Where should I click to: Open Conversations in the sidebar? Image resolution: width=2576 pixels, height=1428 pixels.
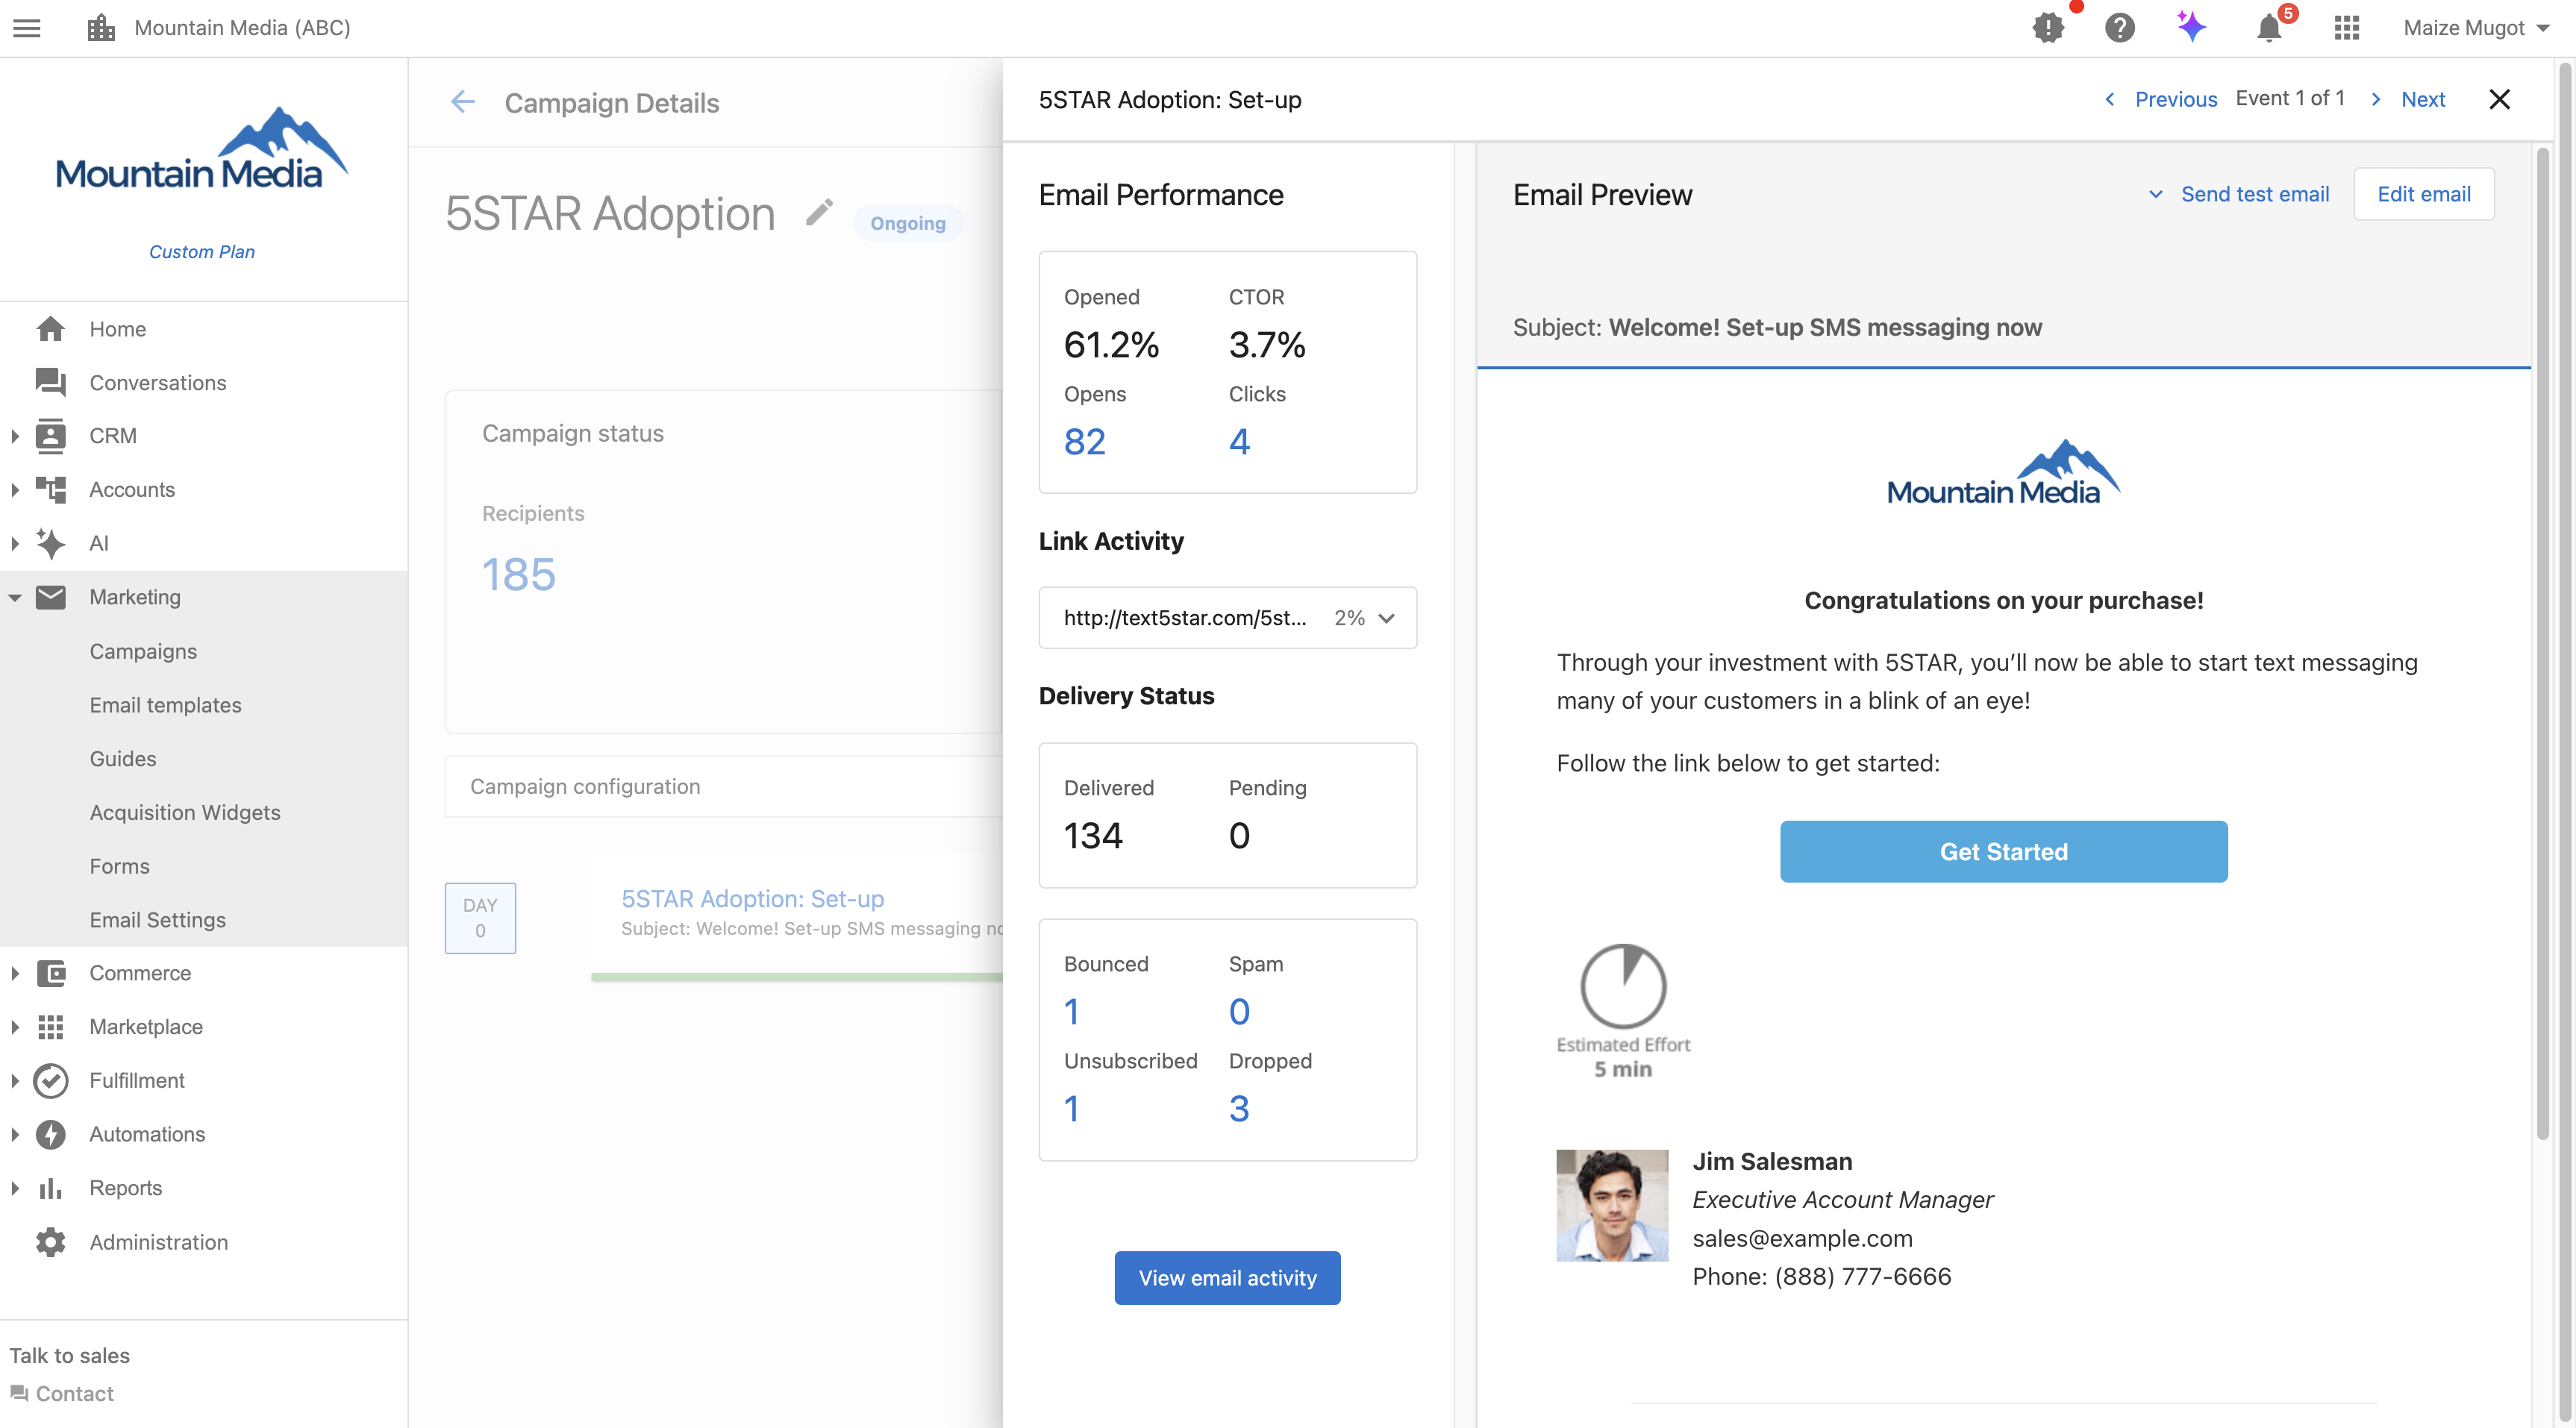(x=157, y=382)
